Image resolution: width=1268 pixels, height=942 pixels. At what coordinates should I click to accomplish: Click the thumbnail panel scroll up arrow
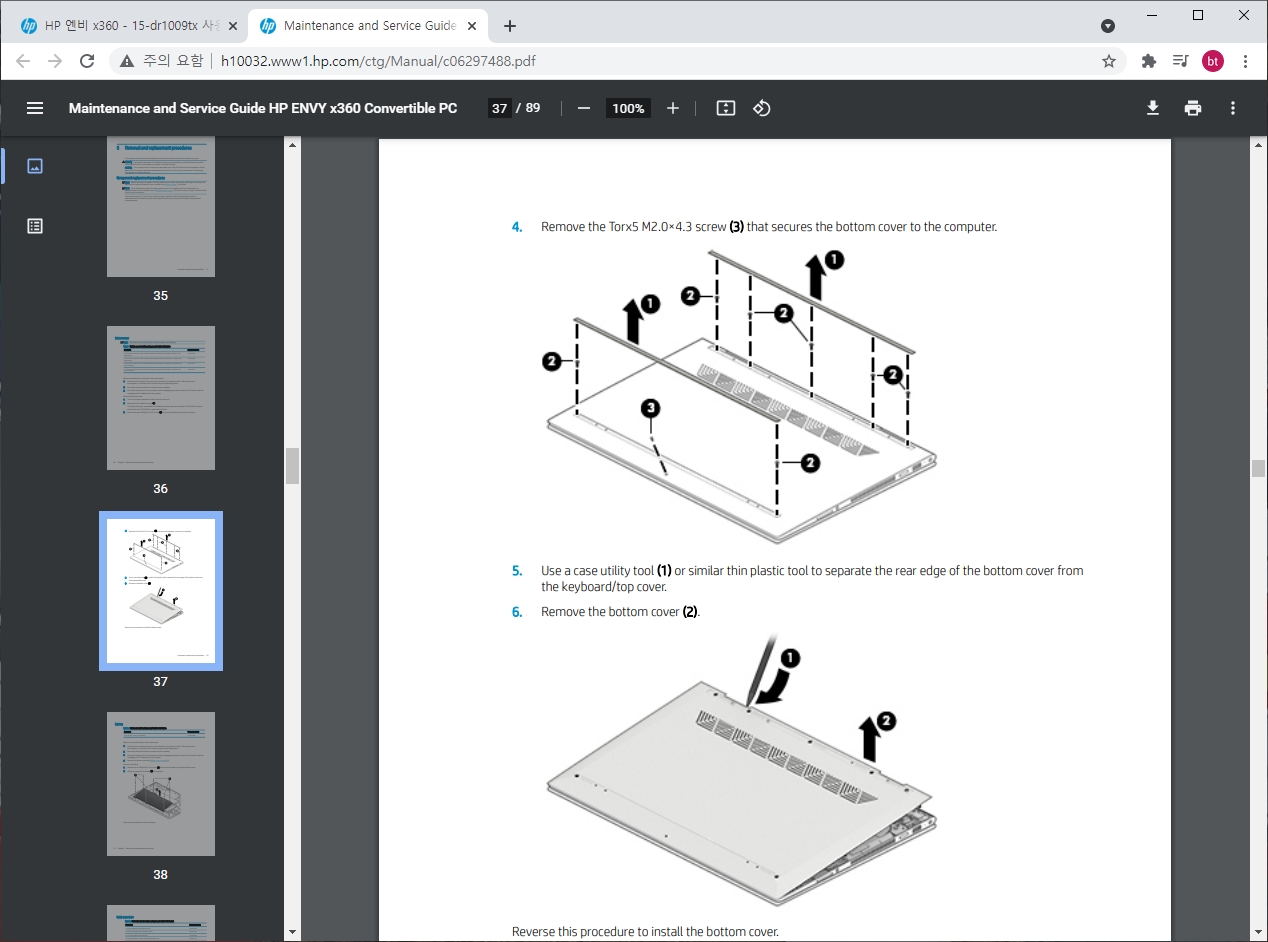[x=292, y=146]
